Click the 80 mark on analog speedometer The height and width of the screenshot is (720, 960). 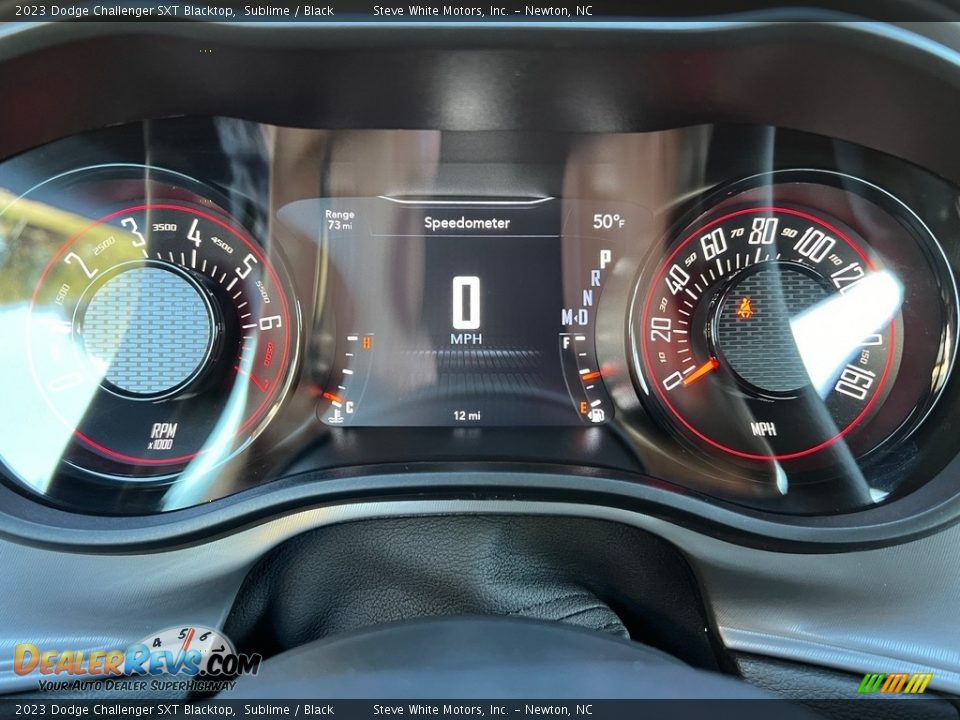tap(763, 231)
